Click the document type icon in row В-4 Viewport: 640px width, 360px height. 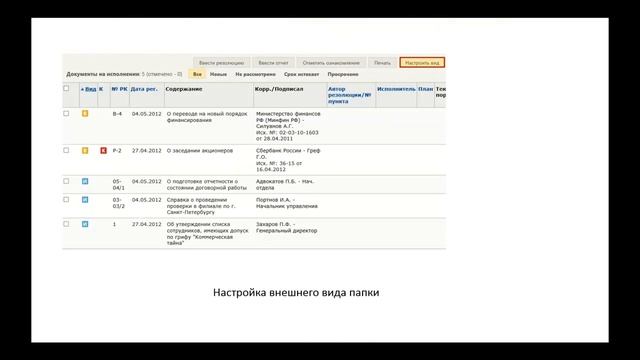tap(85, 113)
